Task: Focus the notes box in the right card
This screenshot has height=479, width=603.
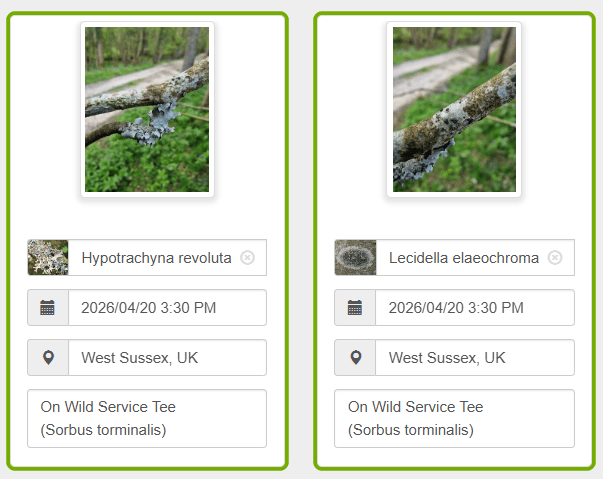Action: [x=454, y=418]
